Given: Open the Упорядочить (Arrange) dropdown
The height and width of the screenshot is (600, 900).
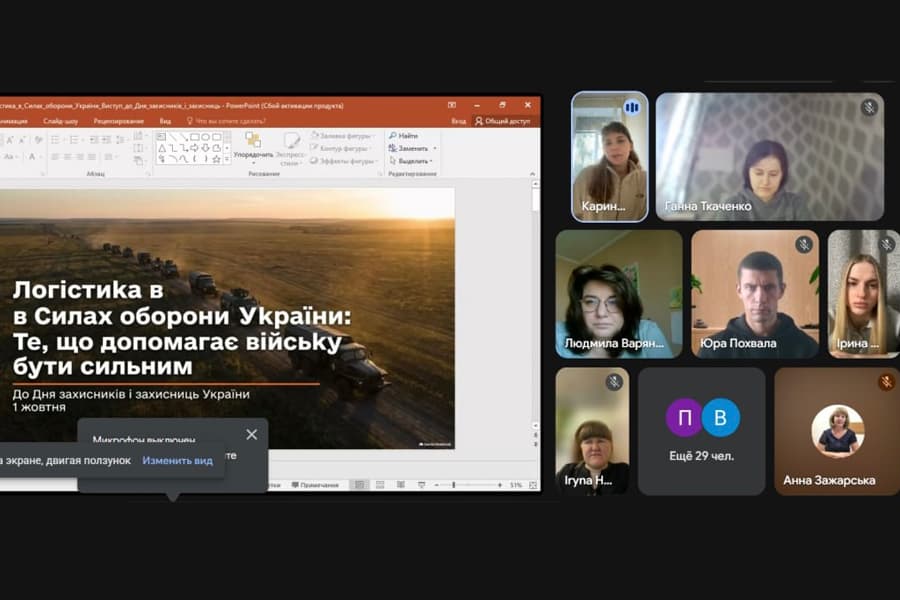Looking at the screenshot, I should [x=253, y=148].
